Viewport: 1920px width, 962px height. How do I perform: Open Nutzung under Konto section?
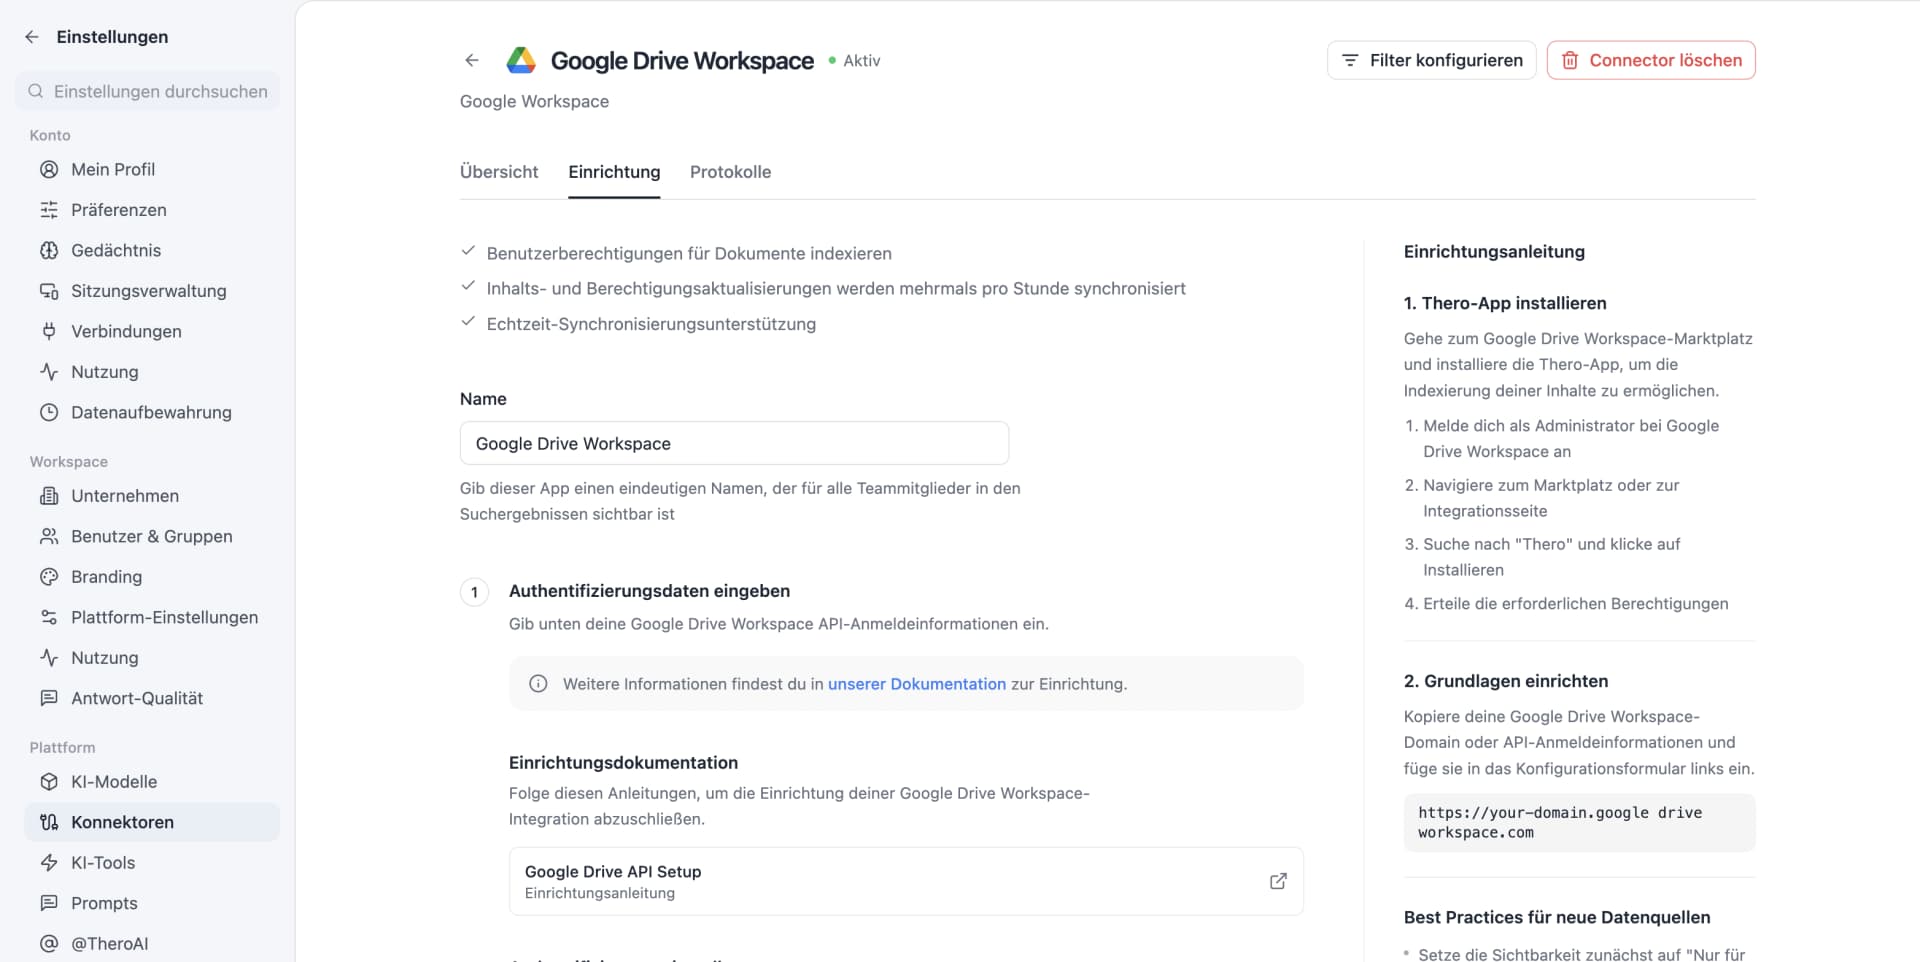click(x=152, y=372)
